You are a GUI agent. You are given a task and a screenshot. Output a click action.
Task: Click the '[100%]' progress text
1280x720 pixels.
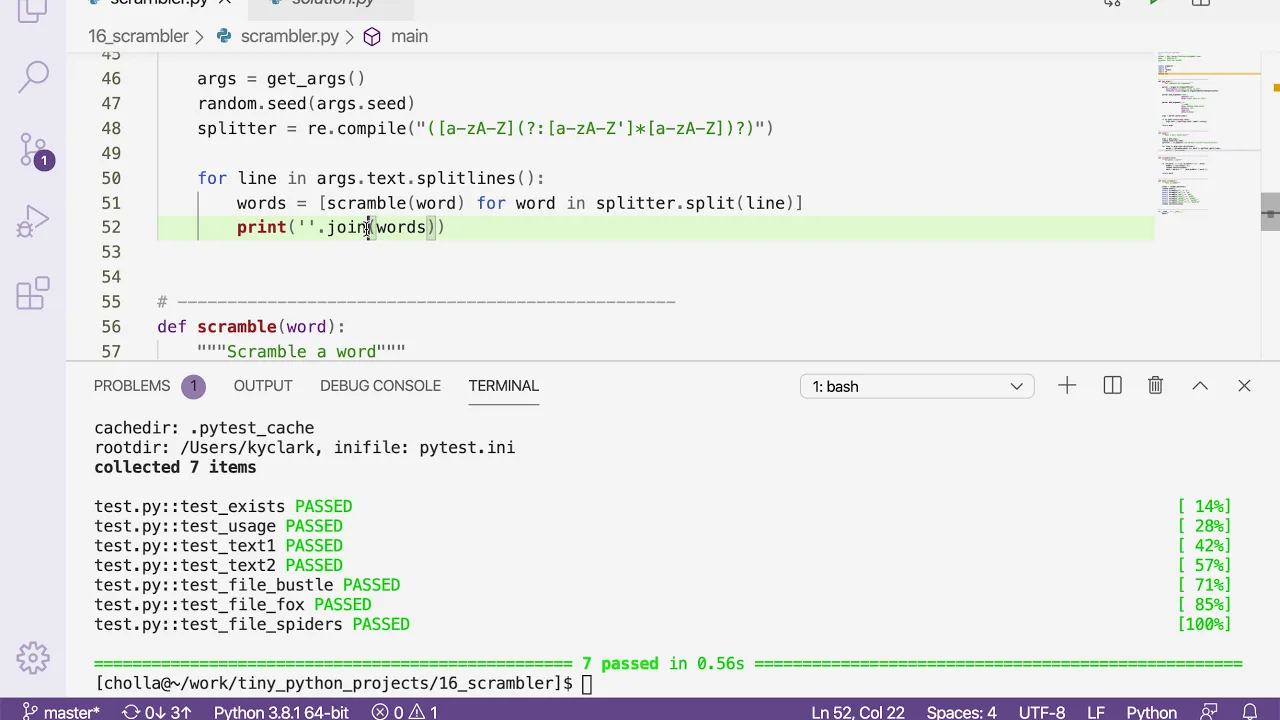click(1204, 625)
